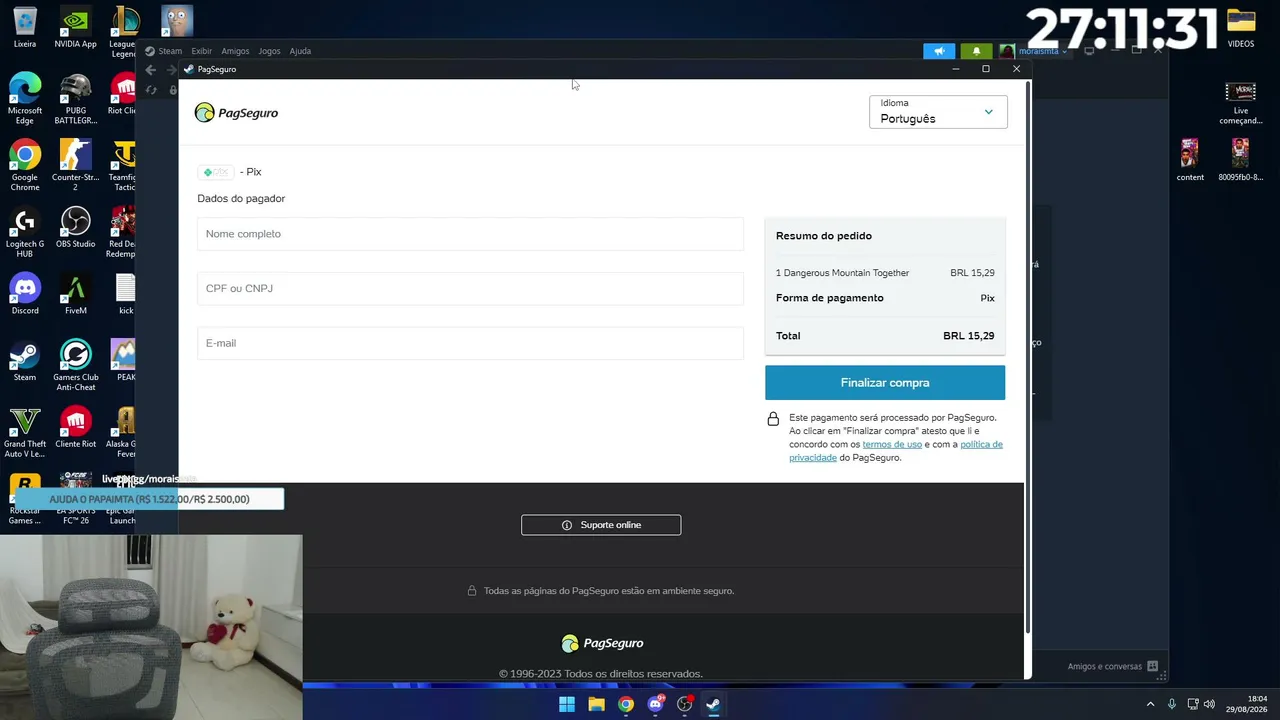This screenshot has width=1280, height=720.
Task: Click the Windows Start button
Action: (x=567, y=704)
